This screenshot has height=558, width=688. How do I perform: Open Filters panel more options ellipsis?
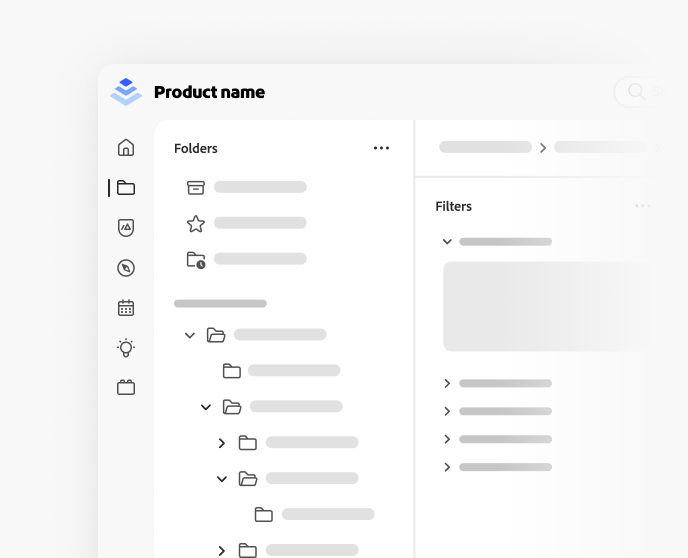(x=642, y=206)
